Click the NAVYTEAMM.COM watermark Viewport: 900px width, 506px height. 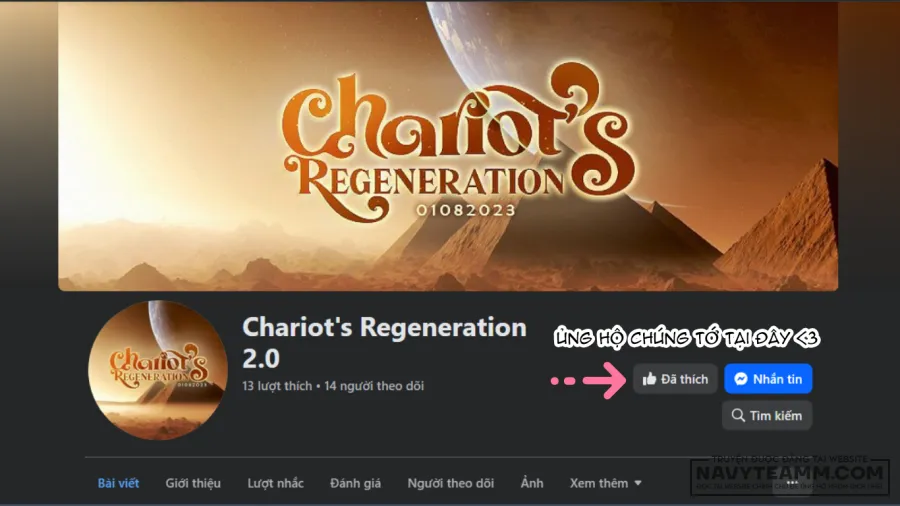790,474
